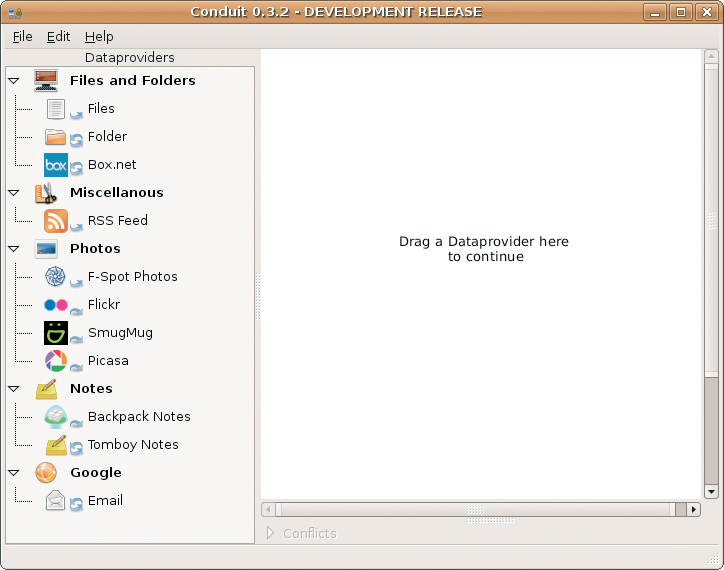Click the Files and Folders heading text
Image resolution: width=724 pixels, height=570 pixels.
(x=133, y=80)
